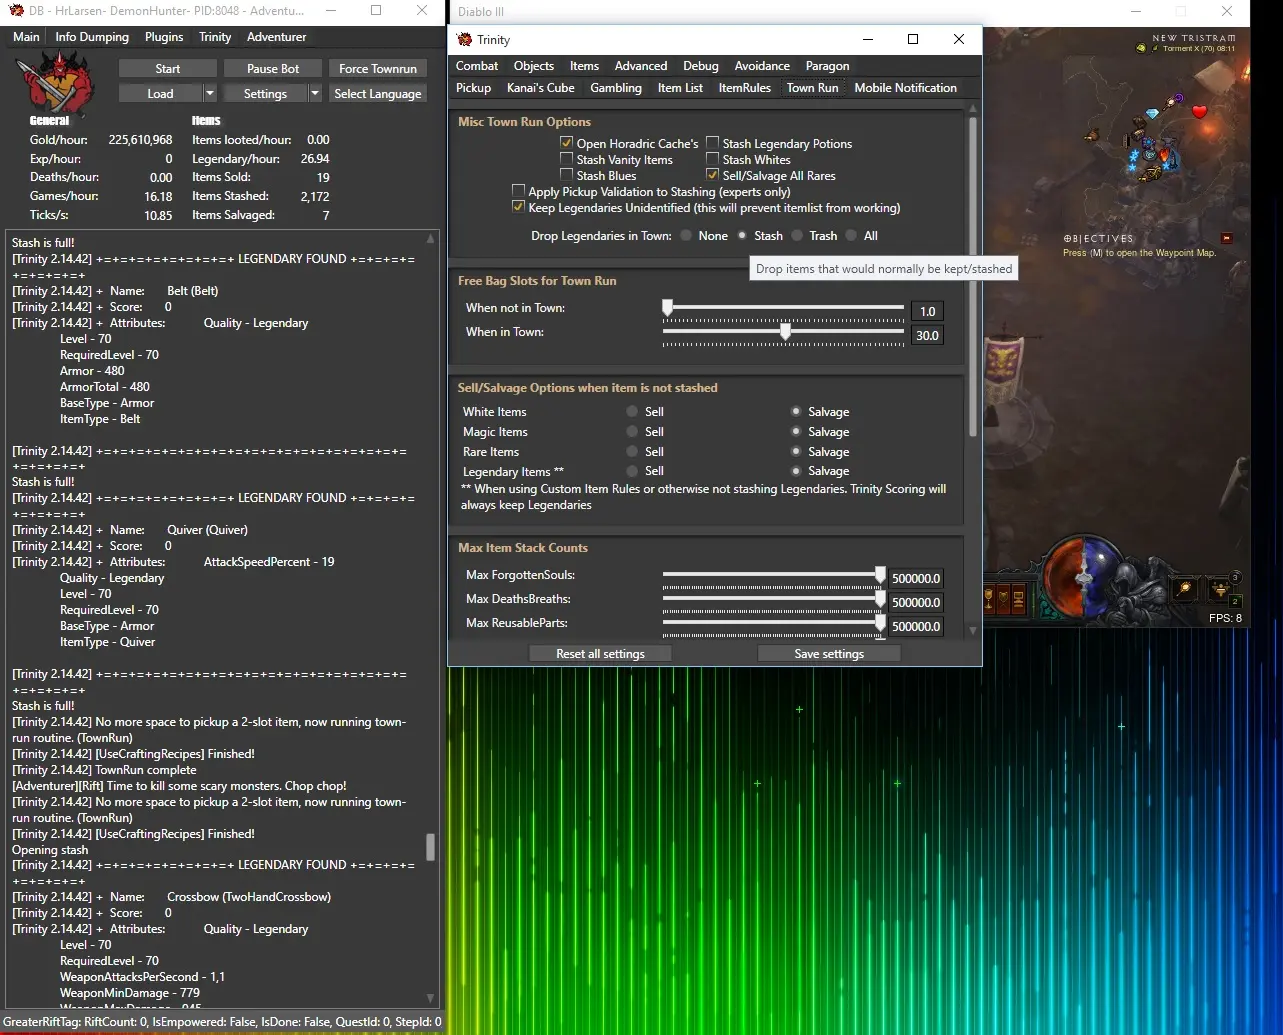The image size is (1283, 1035).
Task: Click the golden chalice menu icon in game bar
Action: (989, 599)
